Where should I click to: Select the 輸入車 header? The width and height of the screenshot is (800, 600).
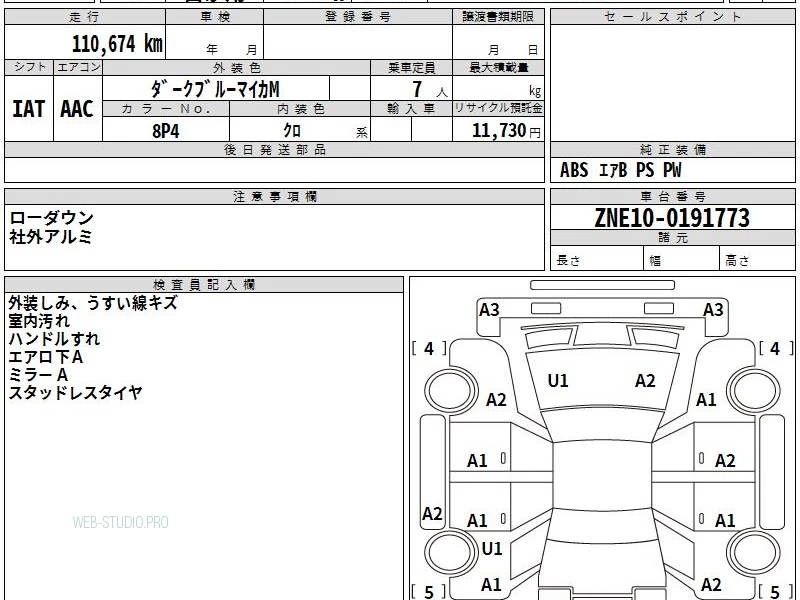pos(411,109)
